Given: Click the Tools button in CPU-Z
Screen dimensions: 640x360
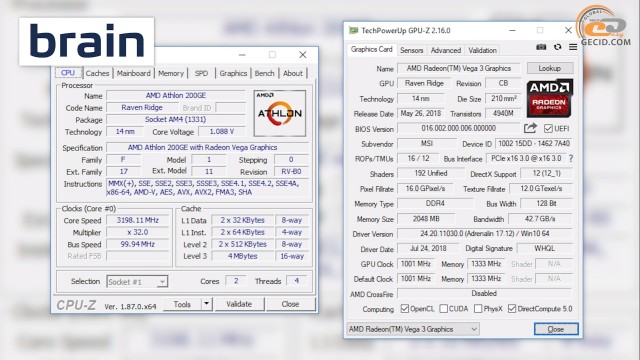Looking at the screenshot, I should click(182, 304).
